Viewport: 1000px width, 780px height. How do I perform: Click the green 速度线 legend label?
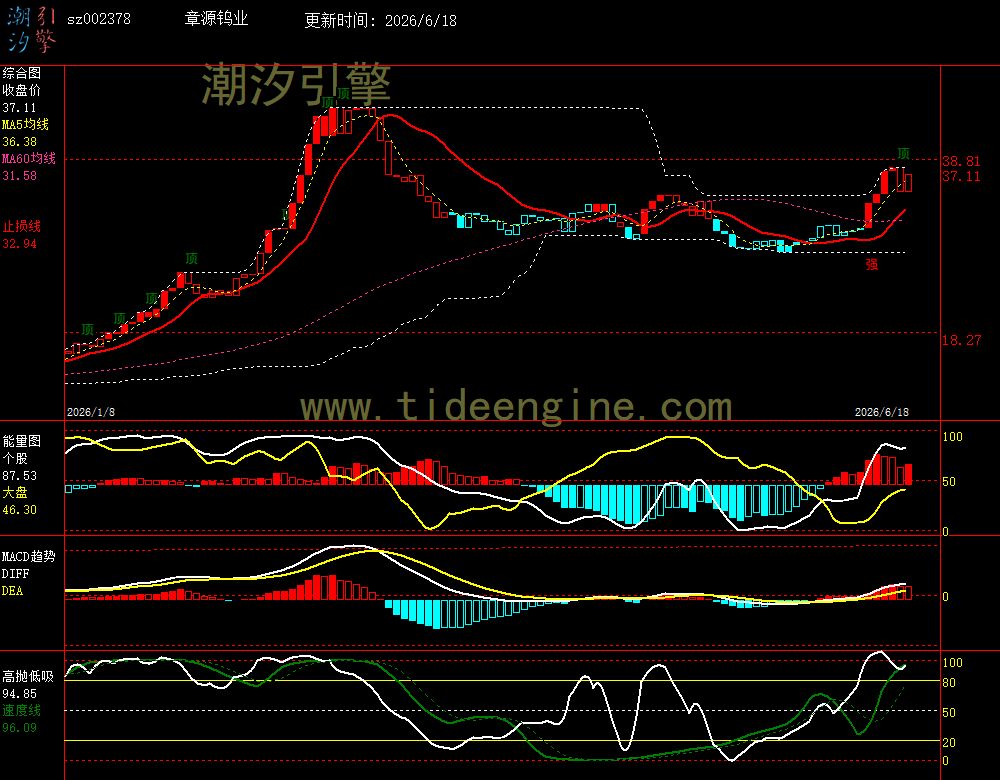point(21,710)
